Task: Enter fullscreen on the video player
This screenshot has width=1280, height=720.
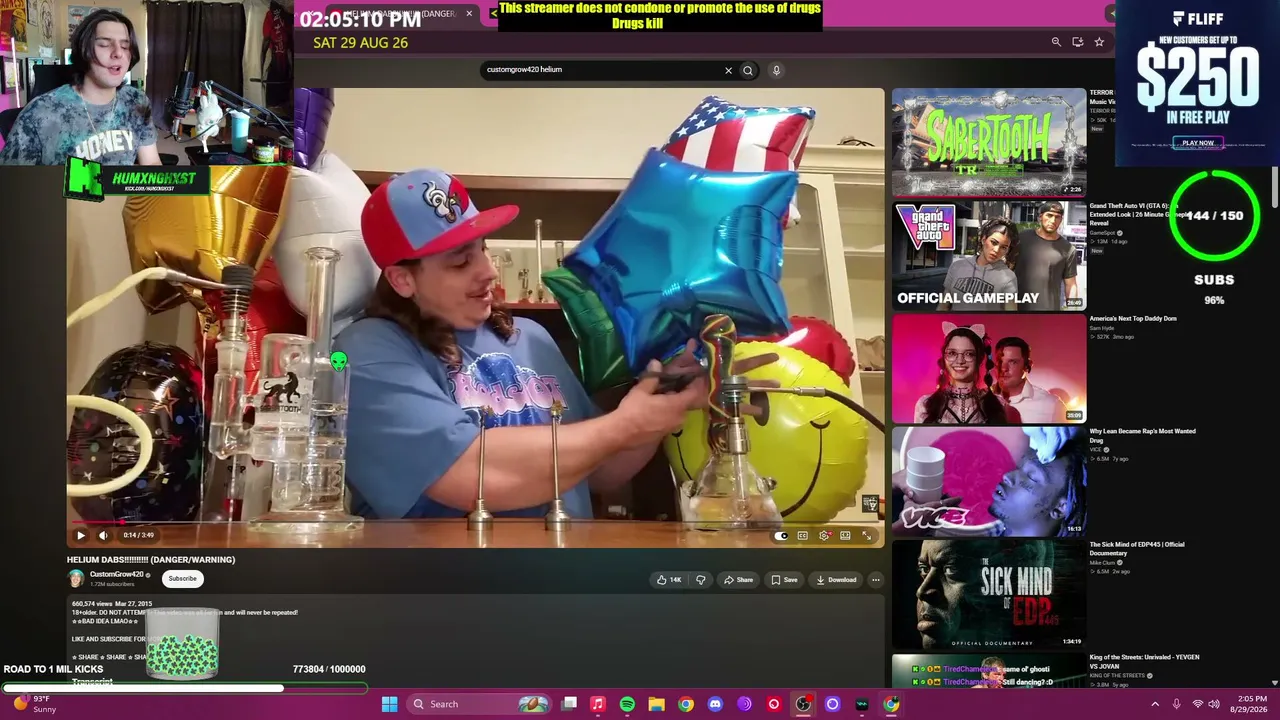Action: click(x=867, y=536)
